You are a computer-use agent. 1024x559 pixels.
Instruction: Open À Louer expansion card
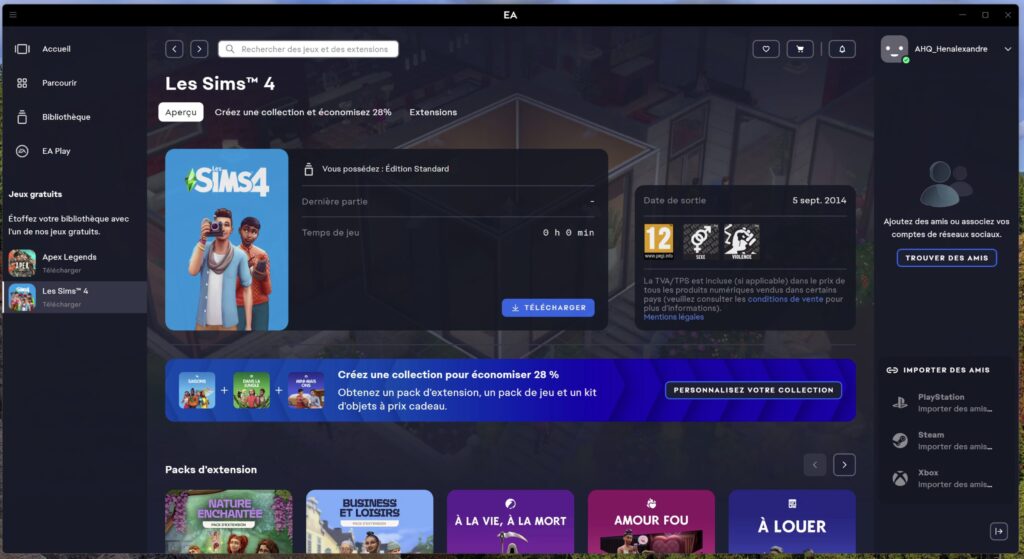[x=792, y=522]
